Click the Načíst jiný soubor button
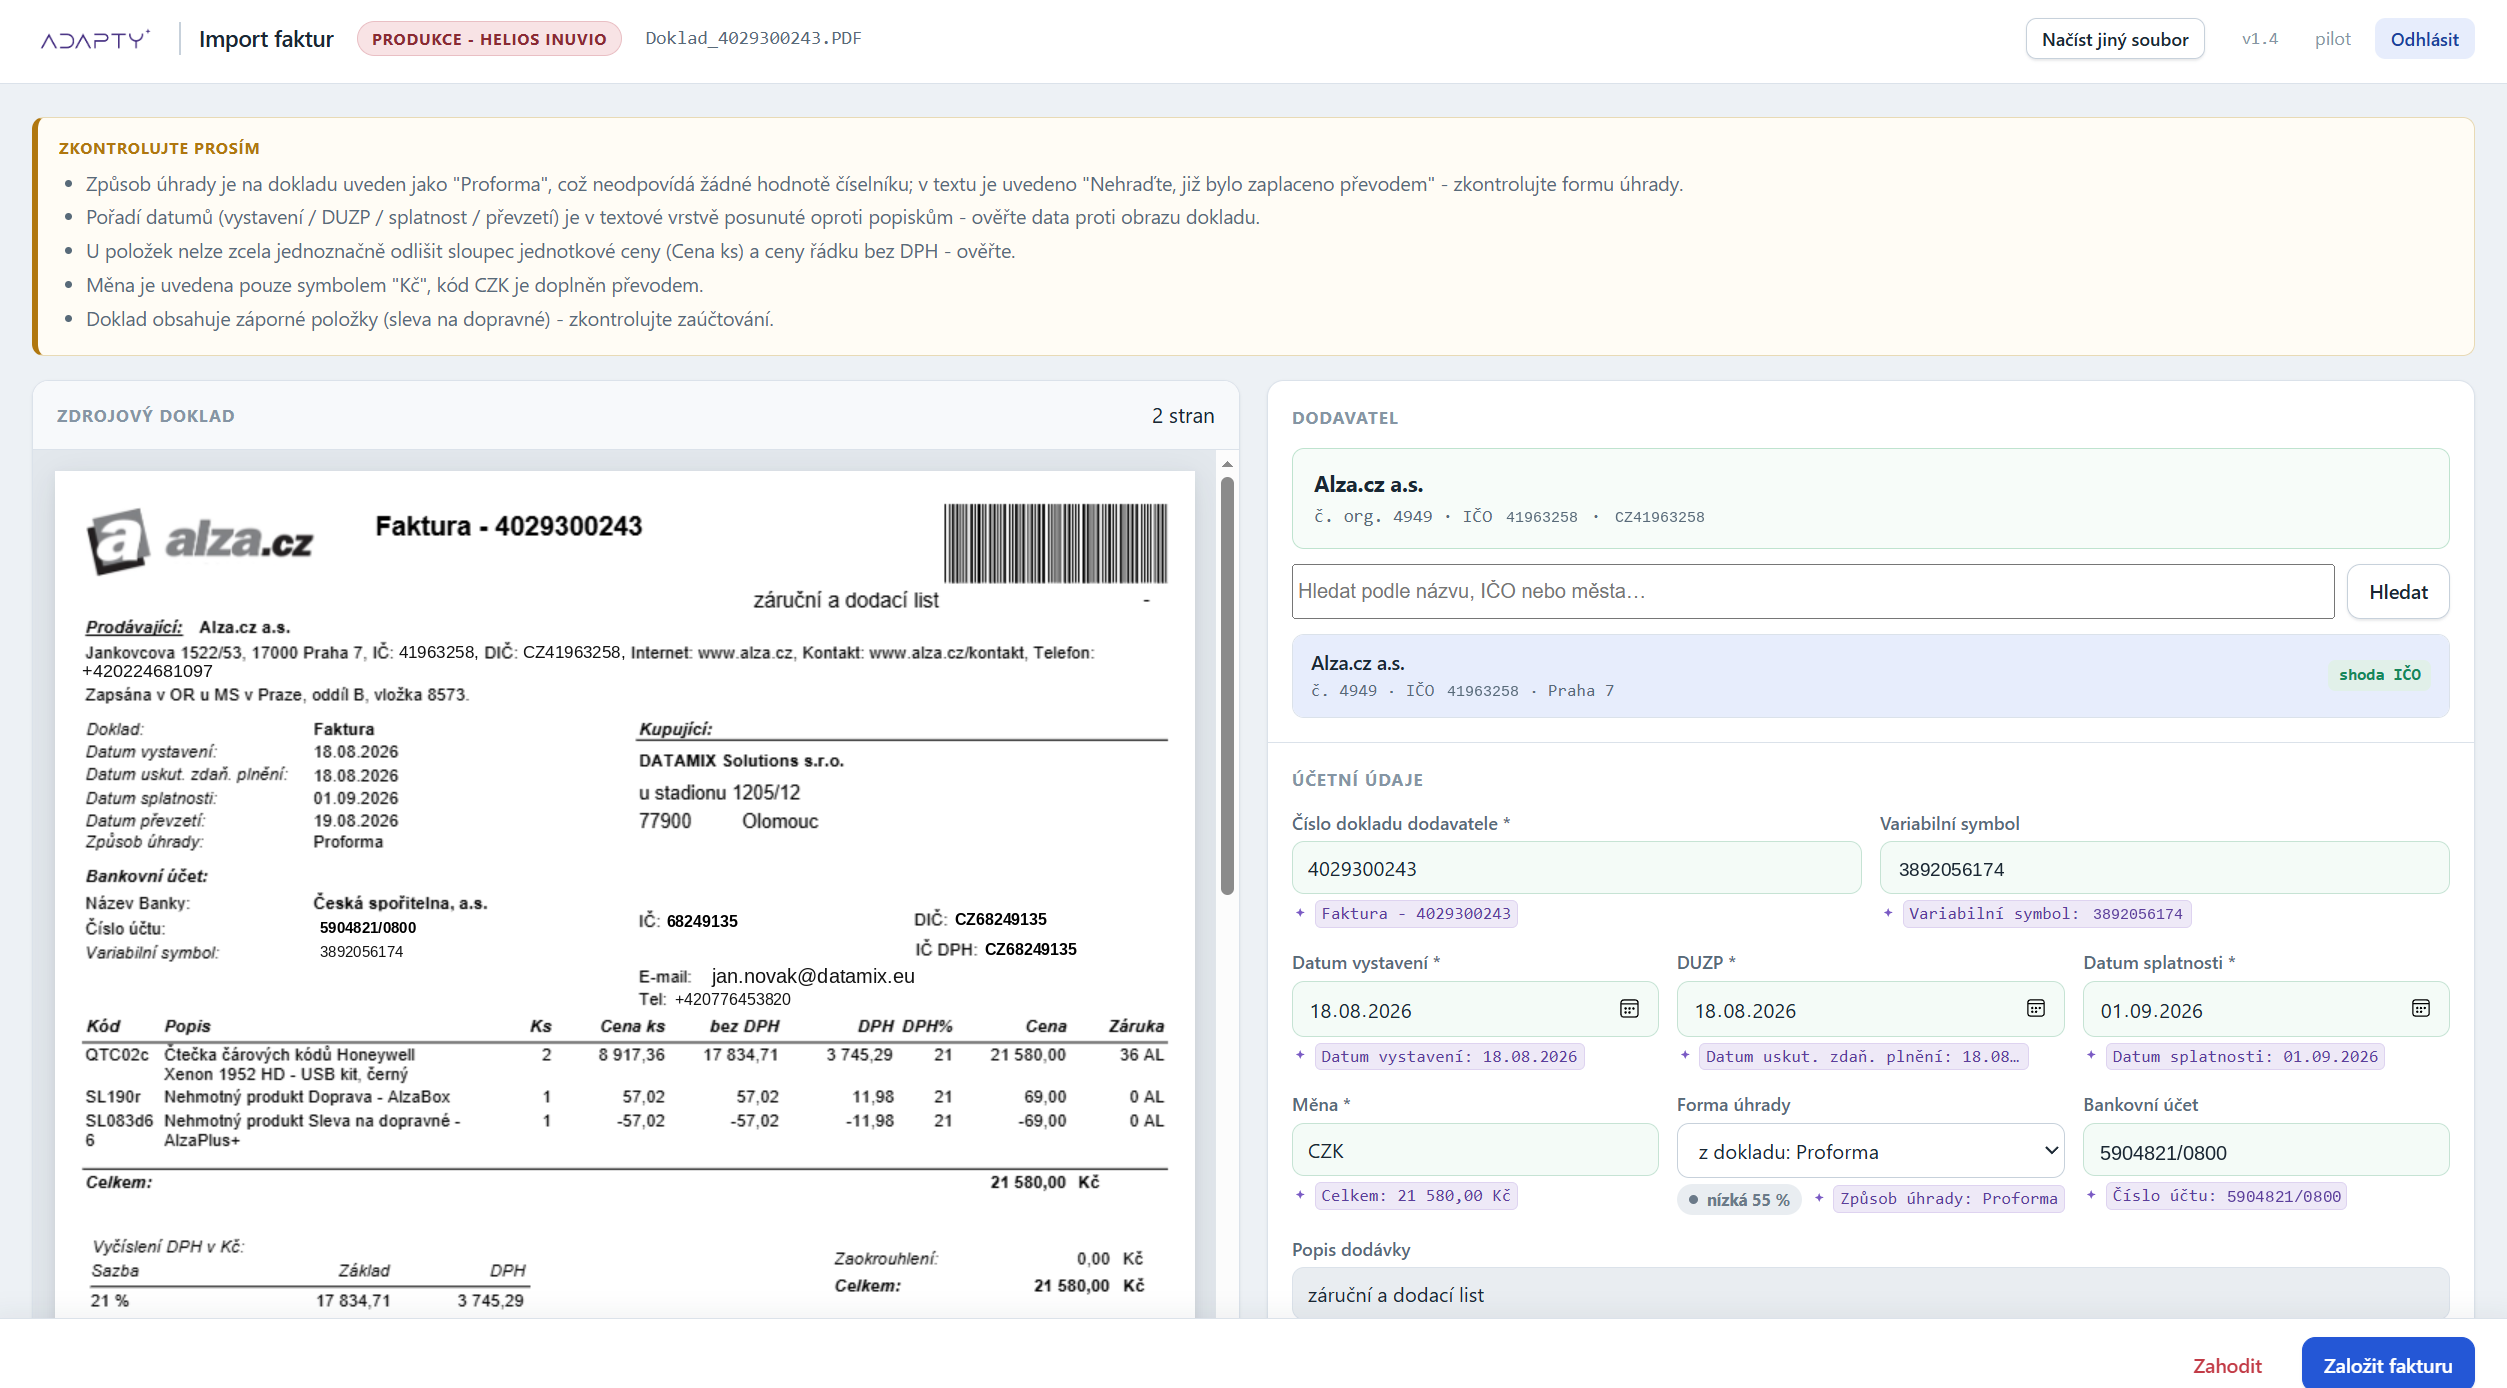The height and width of the screenshot is (1388, 2507). tap(2115, 39)
